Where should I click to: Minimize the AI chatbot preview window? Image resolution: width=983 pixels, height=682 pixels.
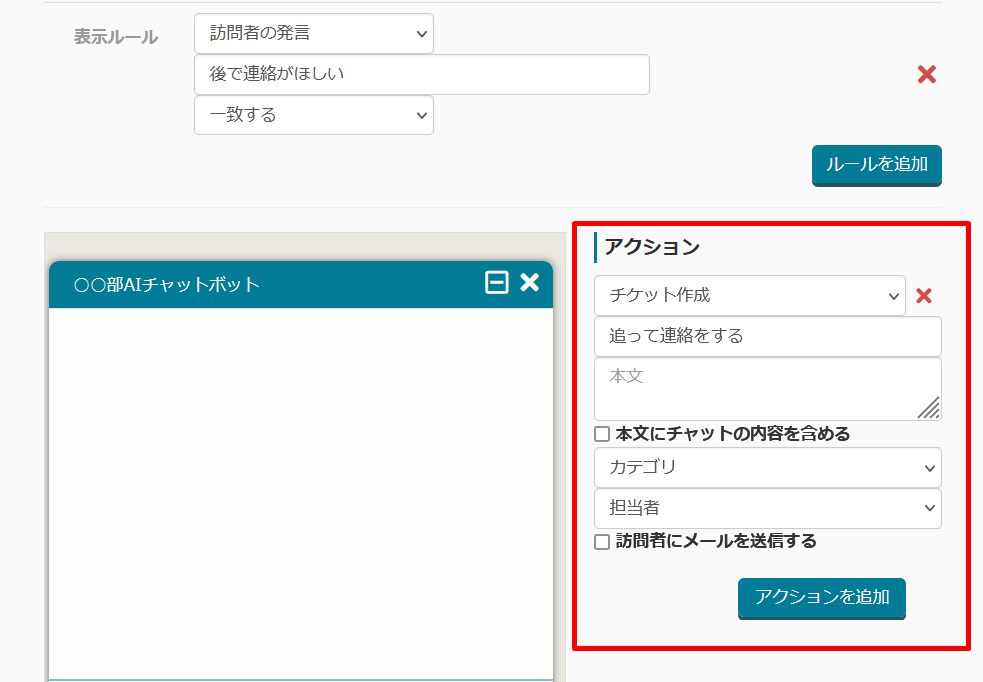pyautogui.click(x=496, y=283)
